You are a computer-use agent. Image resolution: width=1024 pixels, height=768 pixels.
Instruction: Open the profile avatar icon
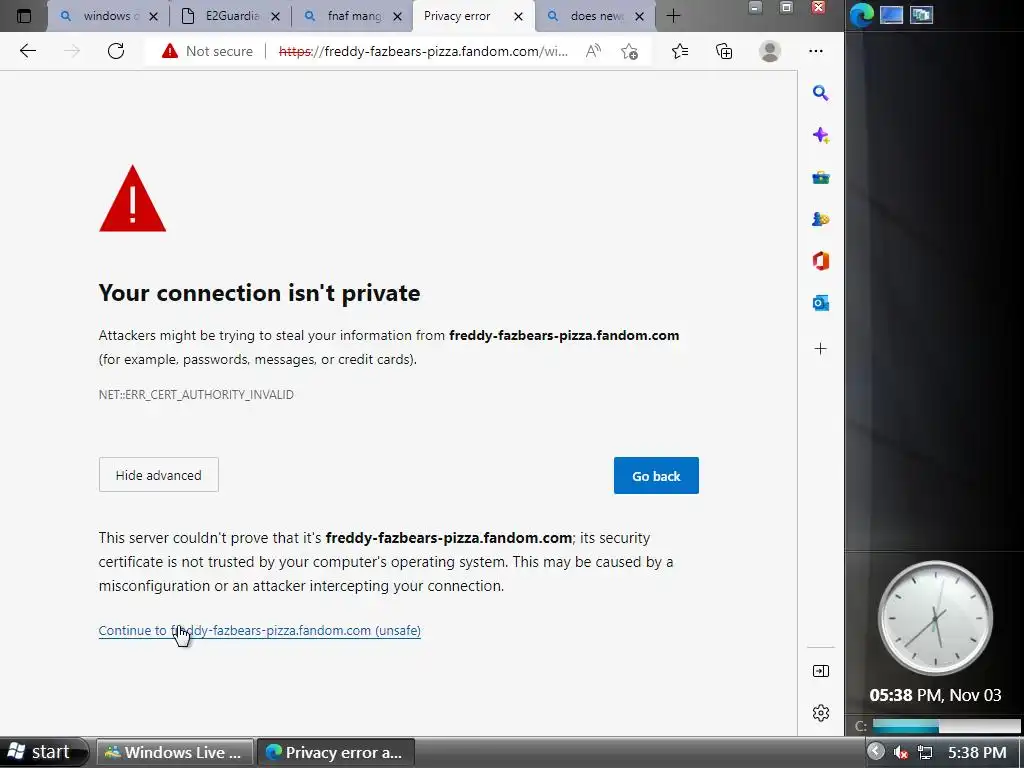coord(770,51)
